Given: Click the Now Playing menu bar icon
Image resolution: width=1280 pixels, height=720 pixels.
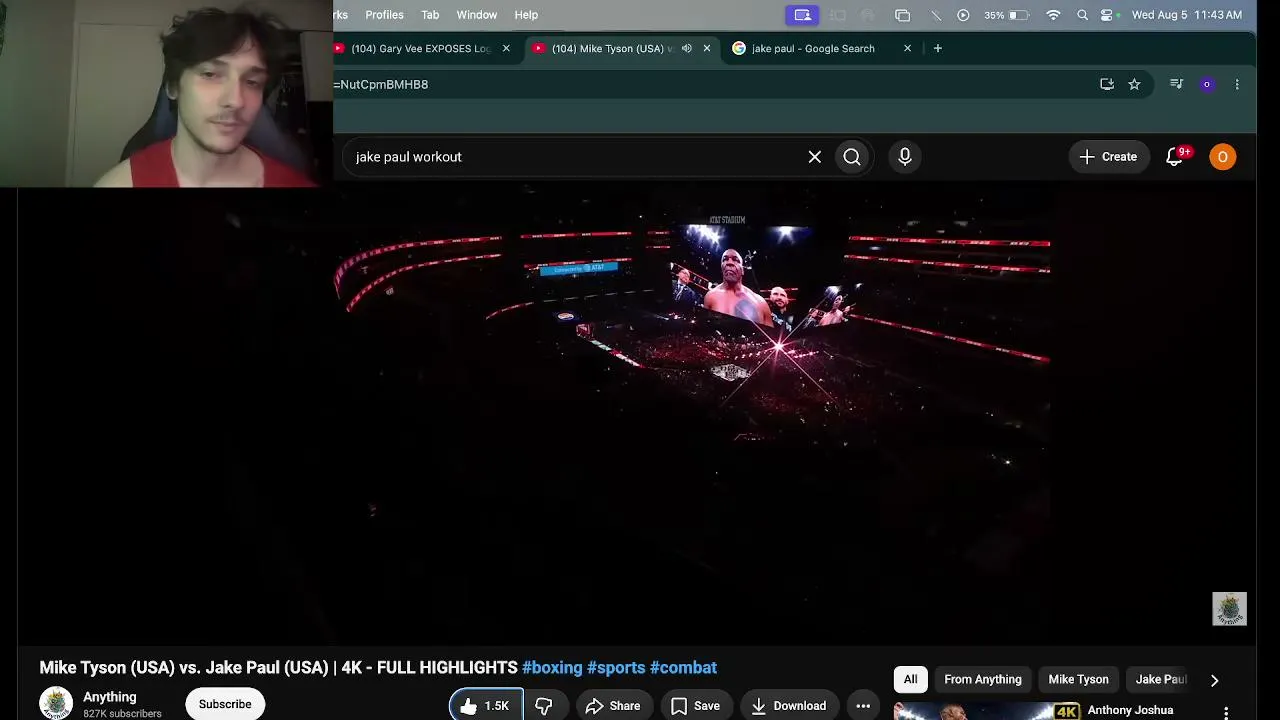Looking at the screenshot, I should 963,15.
